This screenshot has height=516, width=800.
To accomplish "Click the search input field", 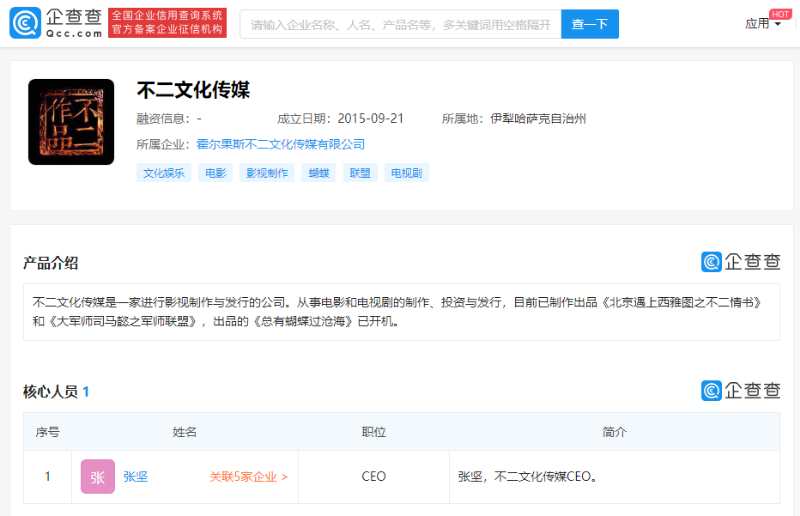I will coord(400,24).
